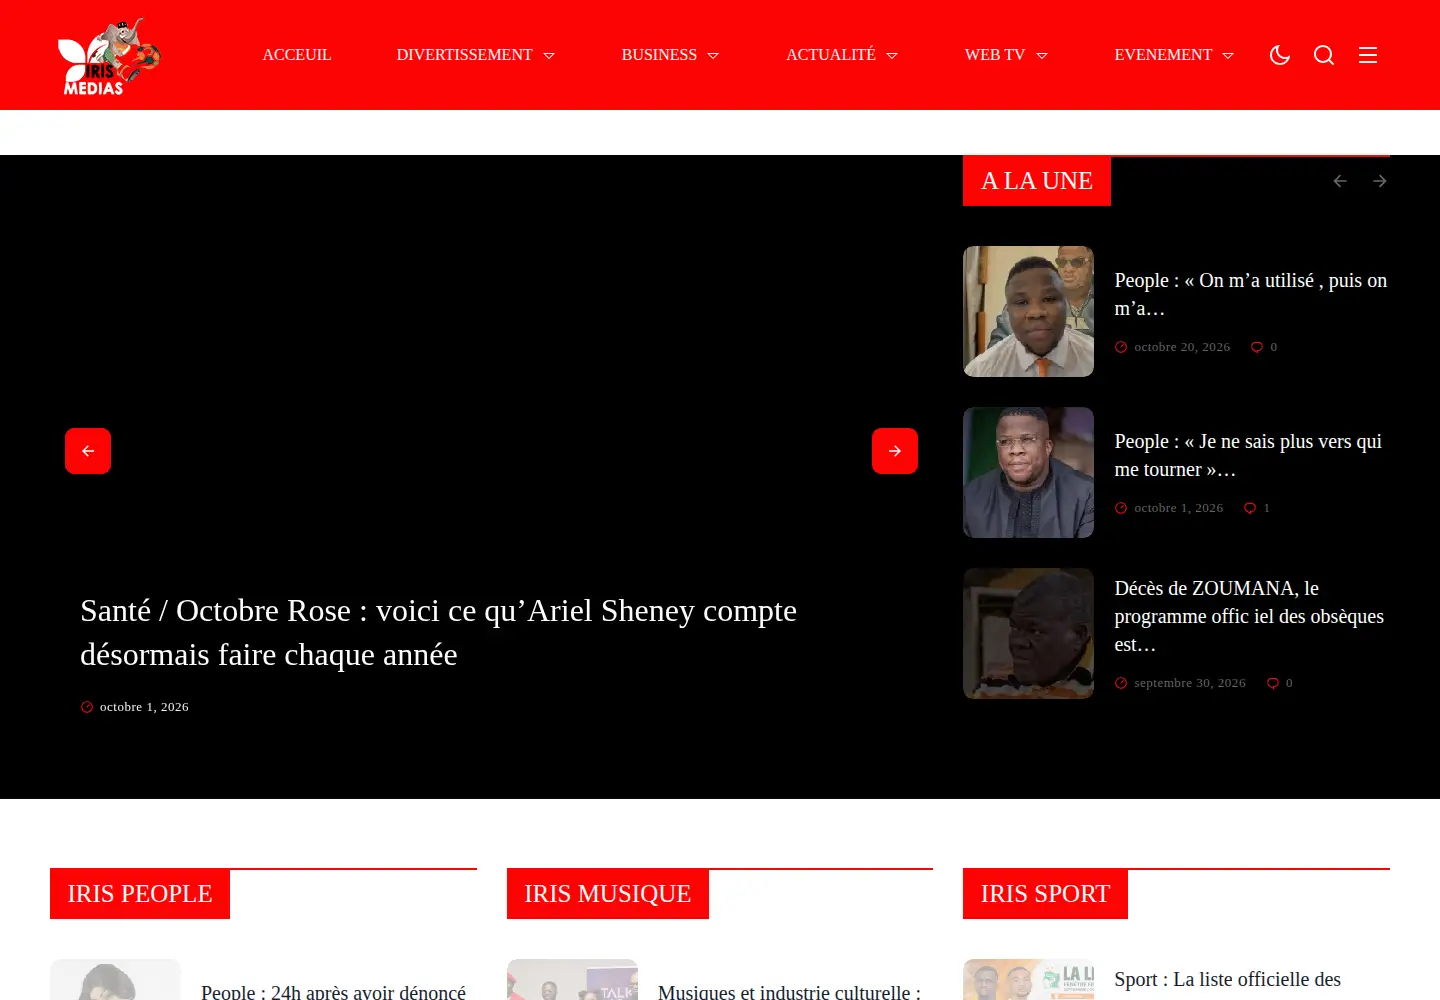
Task: Read 'On m'a utilisé, puis on m'a…' article
Action: [1251, 294]
